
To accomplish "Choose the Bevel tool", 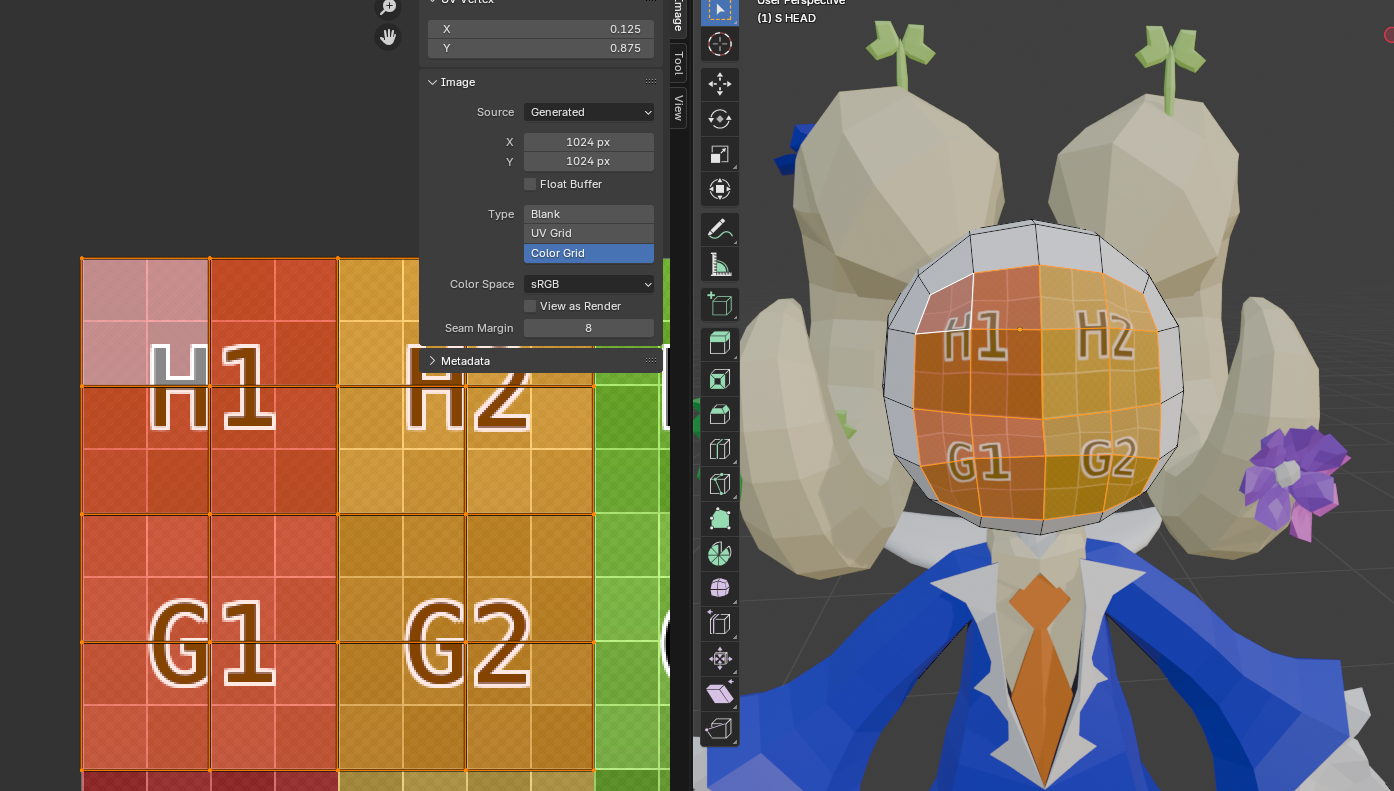I will [720, 414].
